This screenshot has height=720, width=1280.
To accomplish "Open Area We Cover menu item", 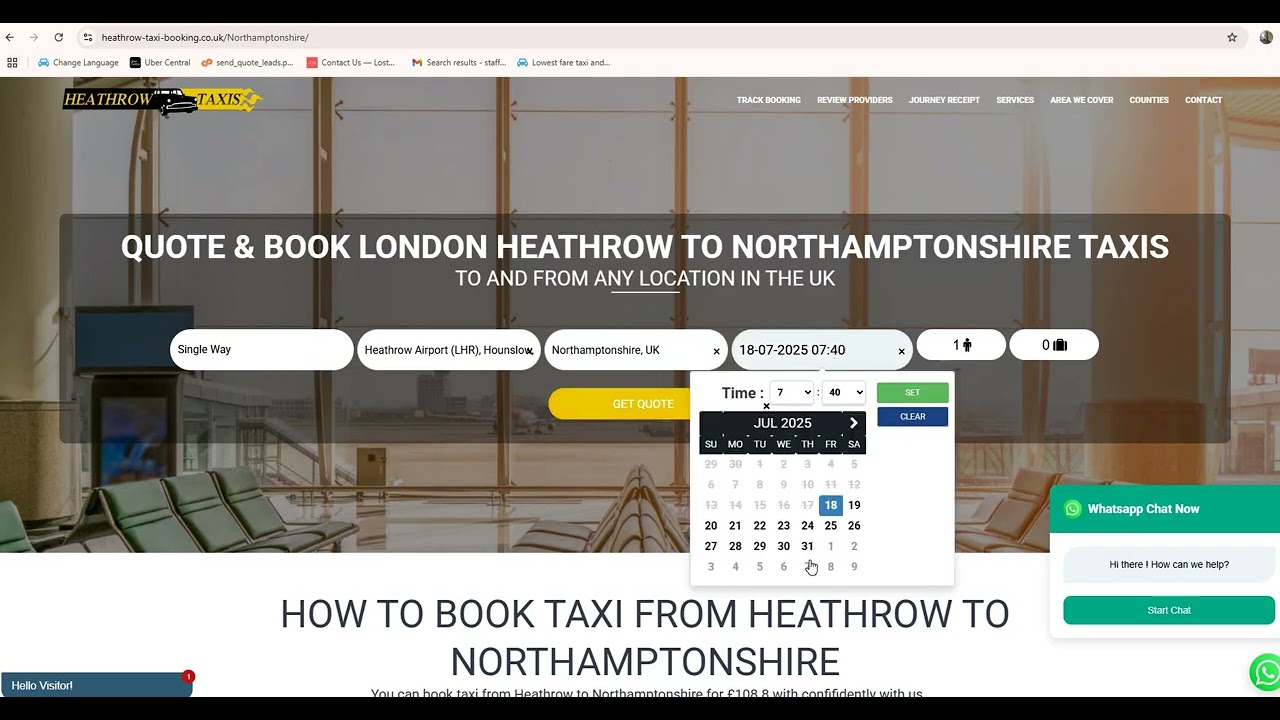I will click(1082, 100).
